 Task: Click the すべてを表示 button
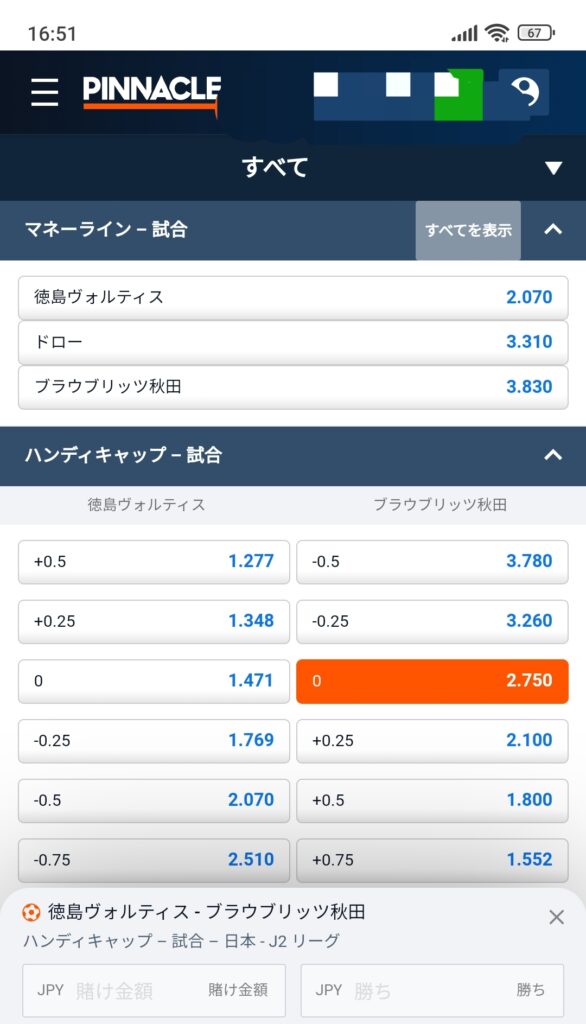[x=468, y=230]
